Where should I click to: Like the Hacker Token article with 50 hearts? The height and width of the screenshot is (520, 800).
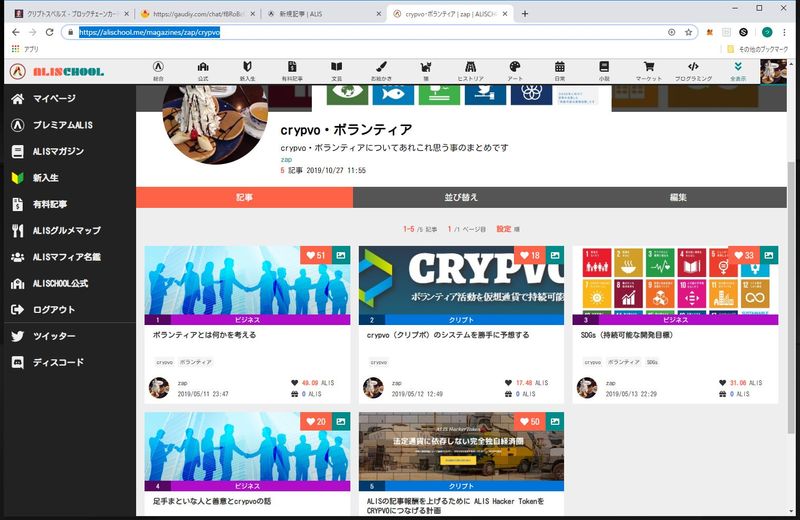click(530, 422)
